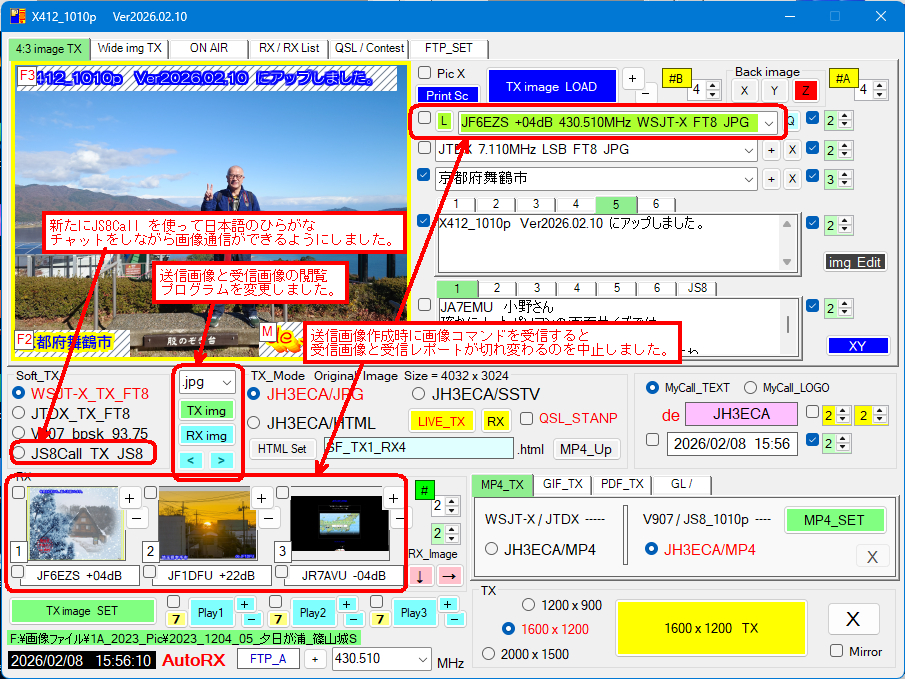Select the JS8Call_TX_JS8 radio option
The height and width of the screenshot is (679, 905).
point(21,453)
